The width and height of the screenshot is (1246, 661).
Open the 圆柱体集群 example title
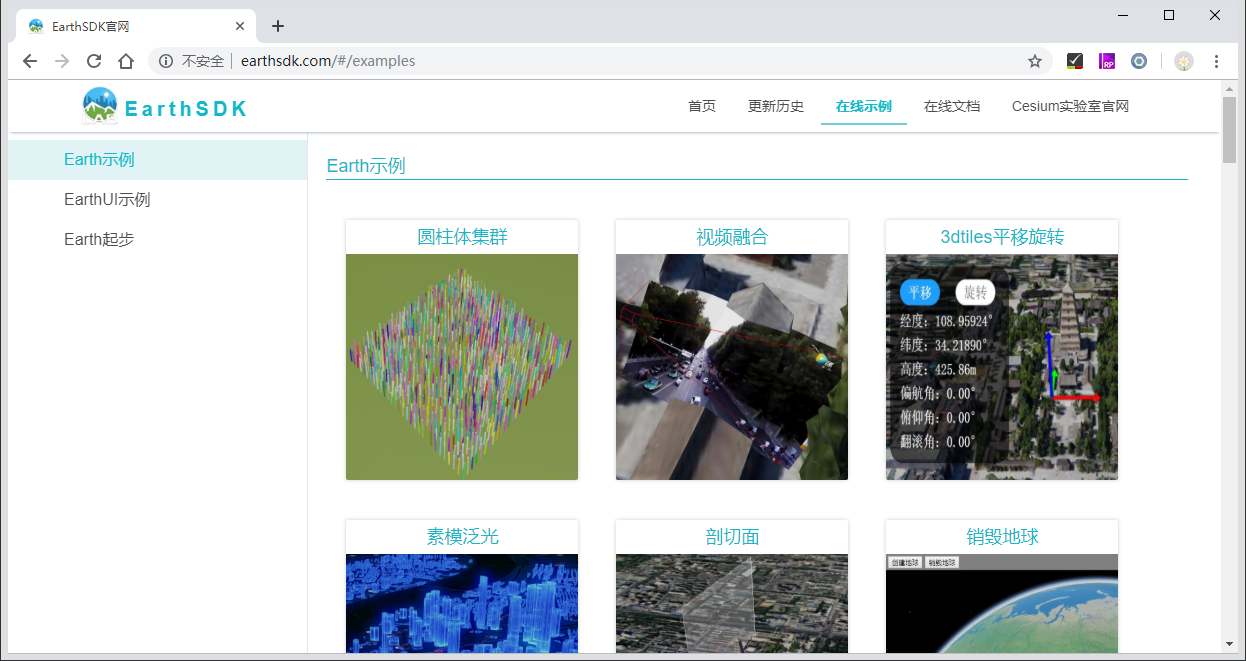[462, 237]
